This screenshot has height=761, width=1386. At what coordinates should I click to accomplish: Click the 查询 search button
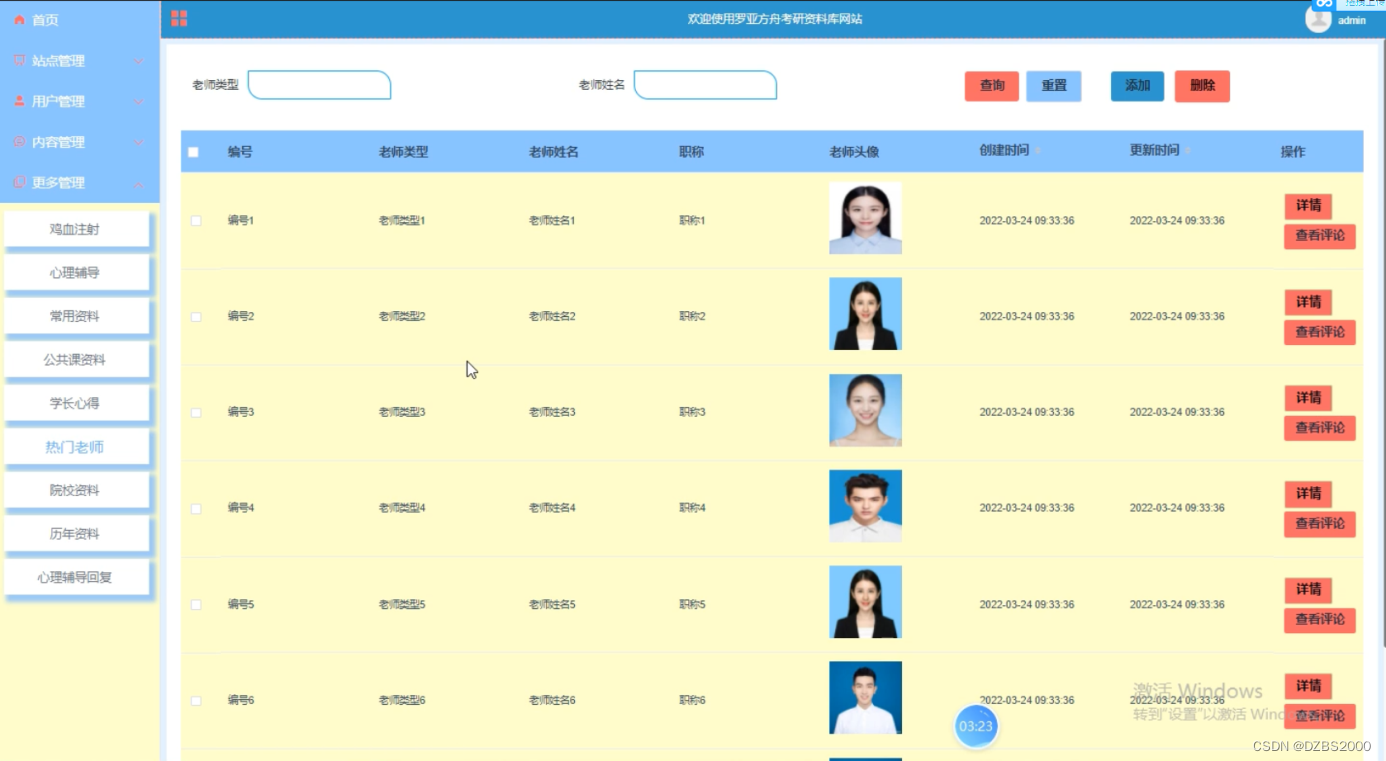point(992,86)
